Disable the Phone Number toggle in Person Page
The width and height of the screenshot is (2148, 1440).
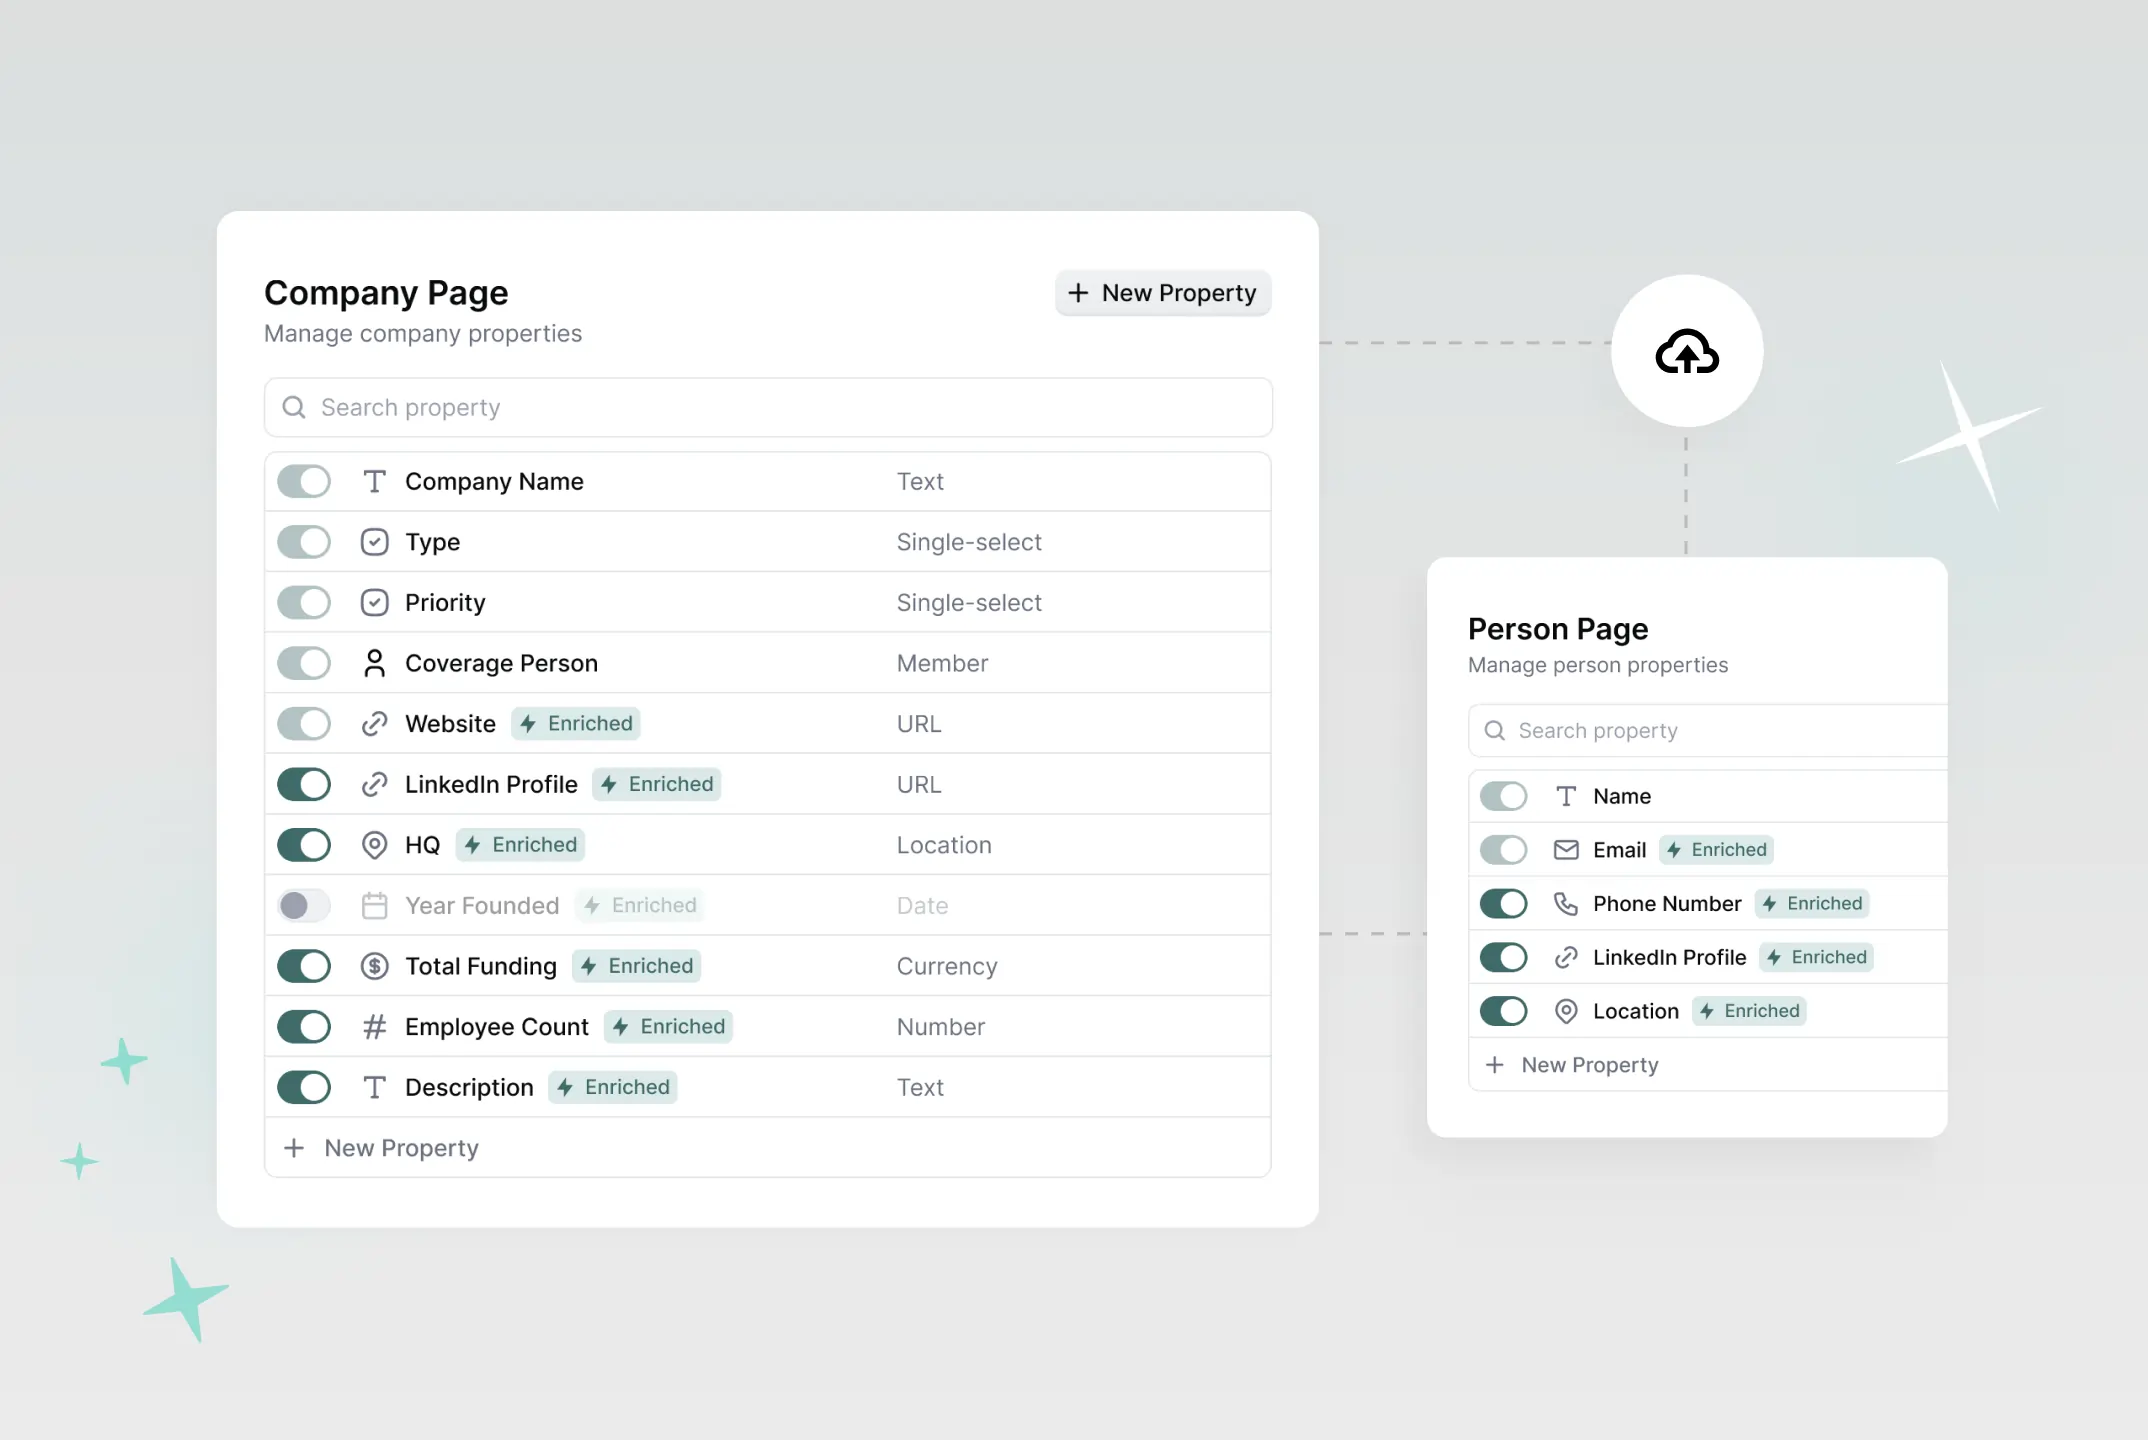pos(1504,904)
